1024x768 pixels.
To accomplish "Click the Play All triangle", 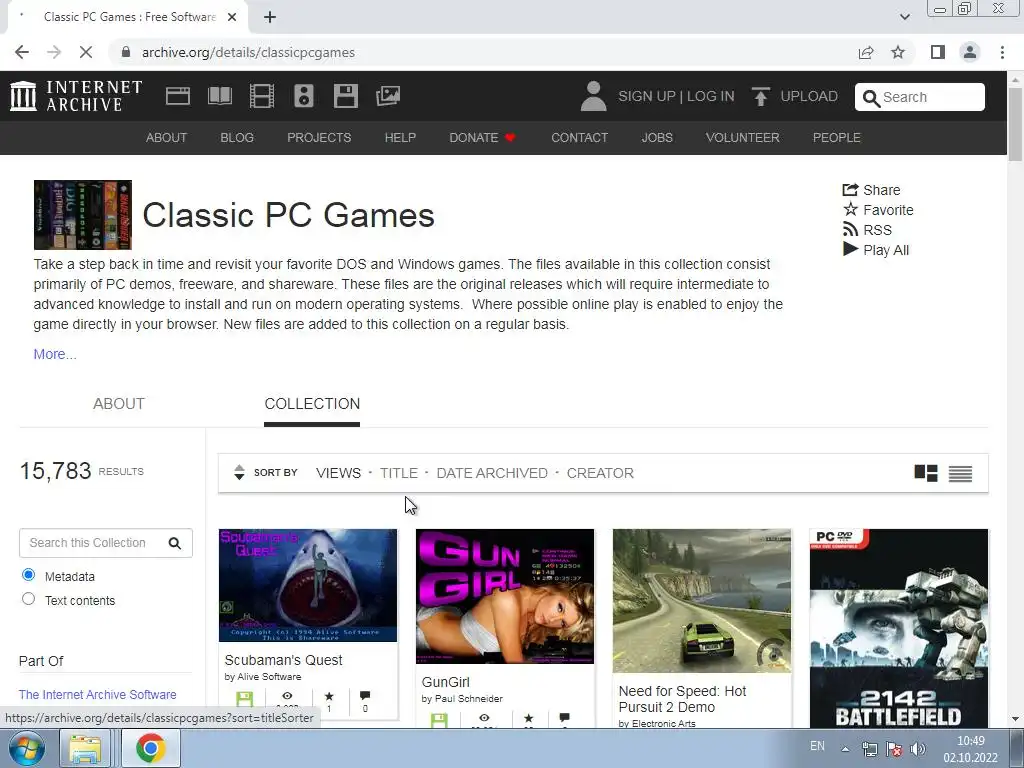I will coord(850,249).
